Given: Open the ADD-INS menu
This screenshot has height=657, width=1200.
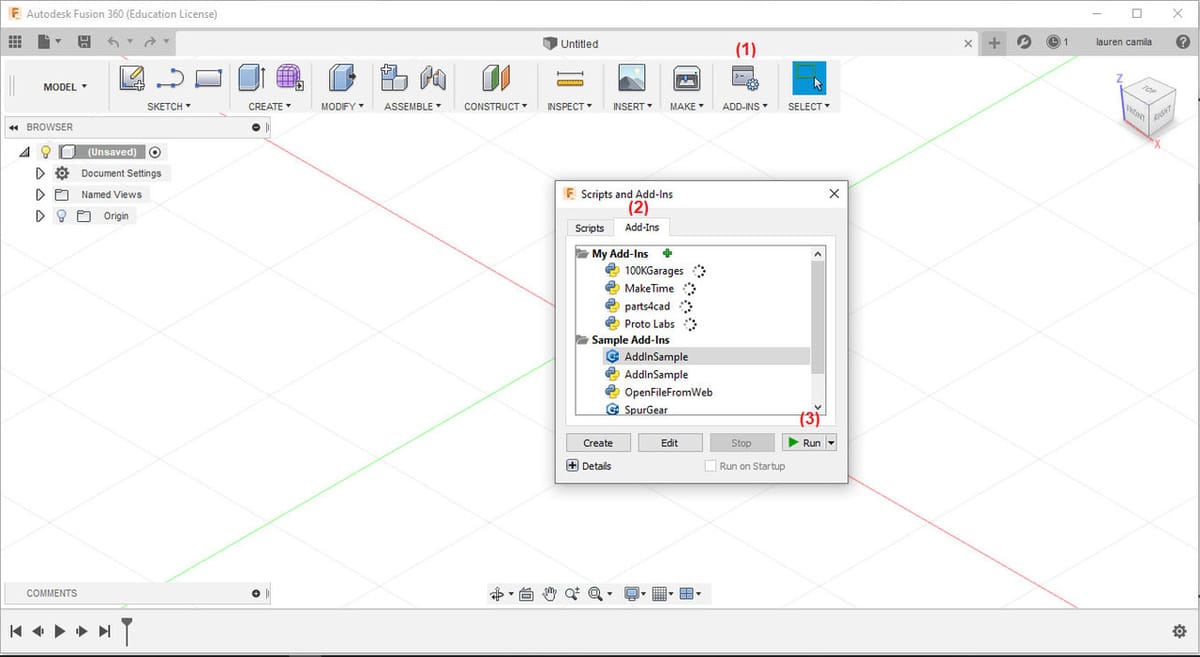Looking at the screenshot, I should point(745,106).
